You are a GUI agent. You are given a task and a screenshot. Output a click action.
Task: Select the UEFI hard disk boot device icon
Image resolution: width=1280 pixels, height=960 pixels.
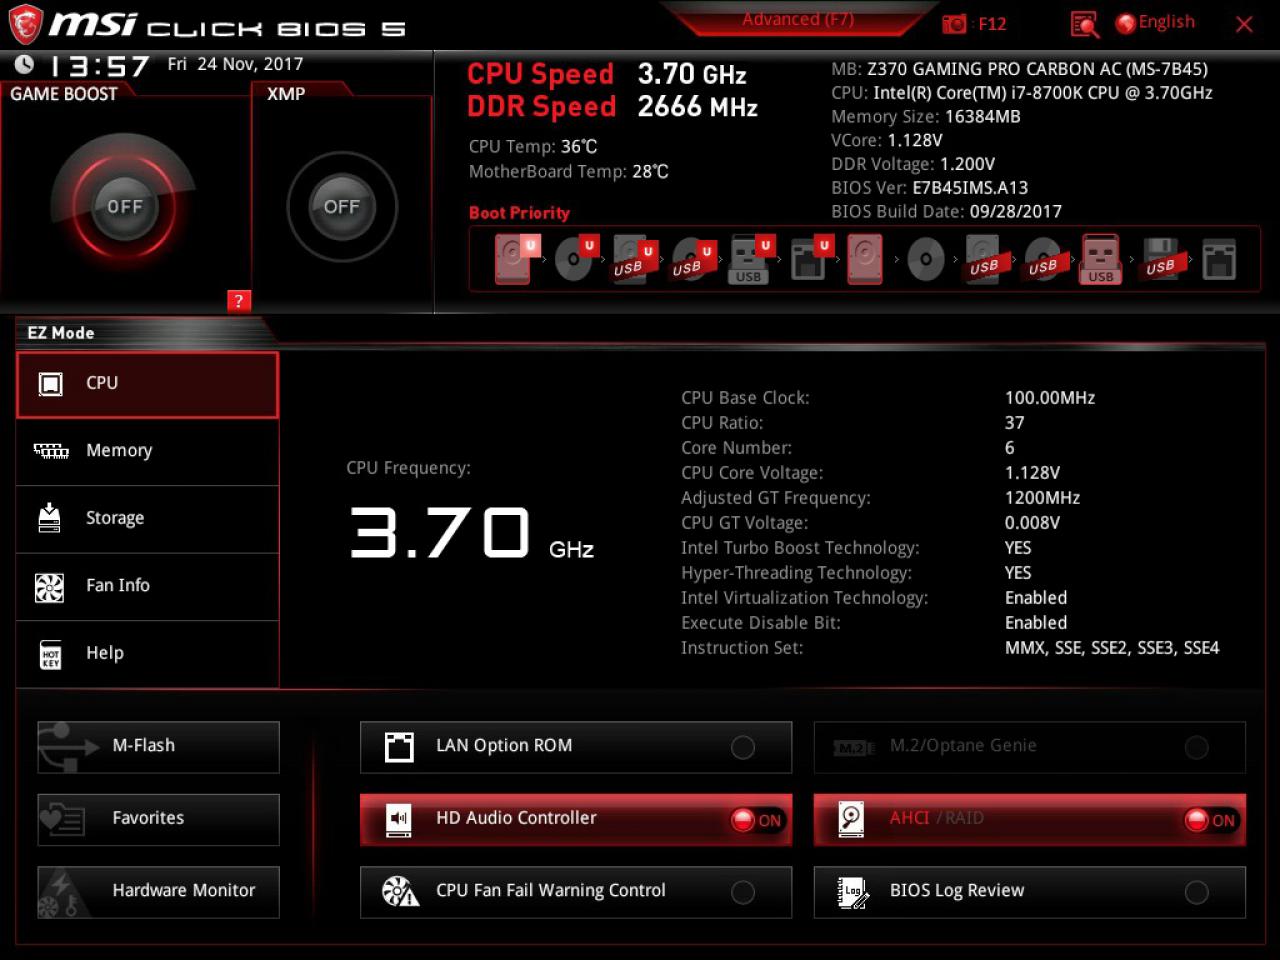pos(516,259)
